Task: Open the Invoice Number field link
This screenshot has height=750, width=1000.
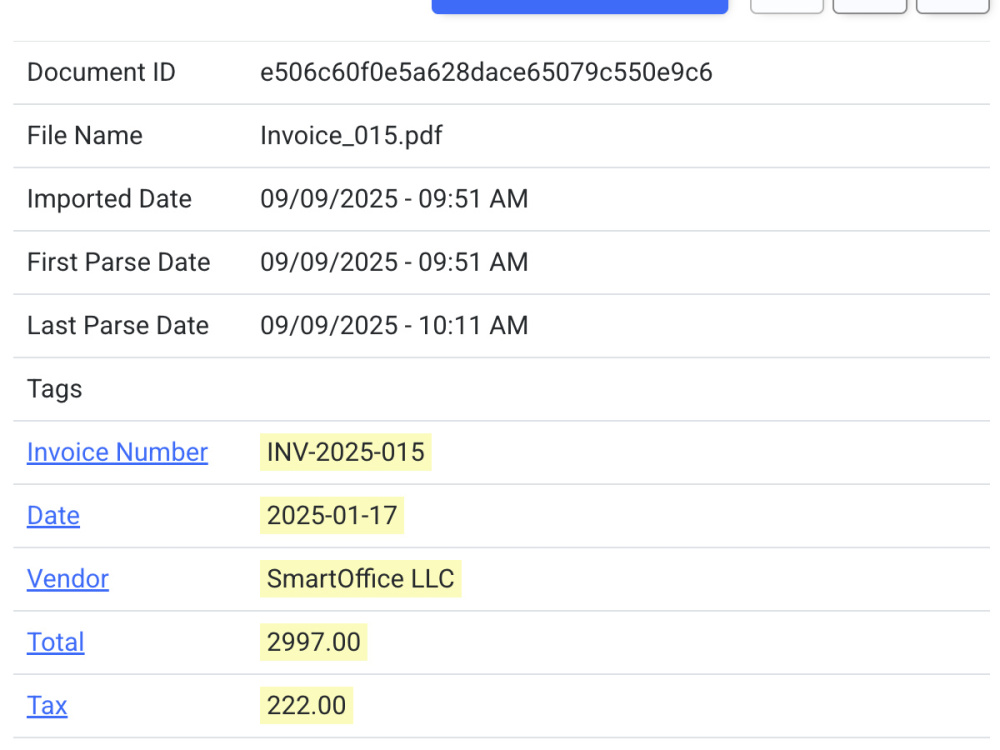Action: point(117,452)
